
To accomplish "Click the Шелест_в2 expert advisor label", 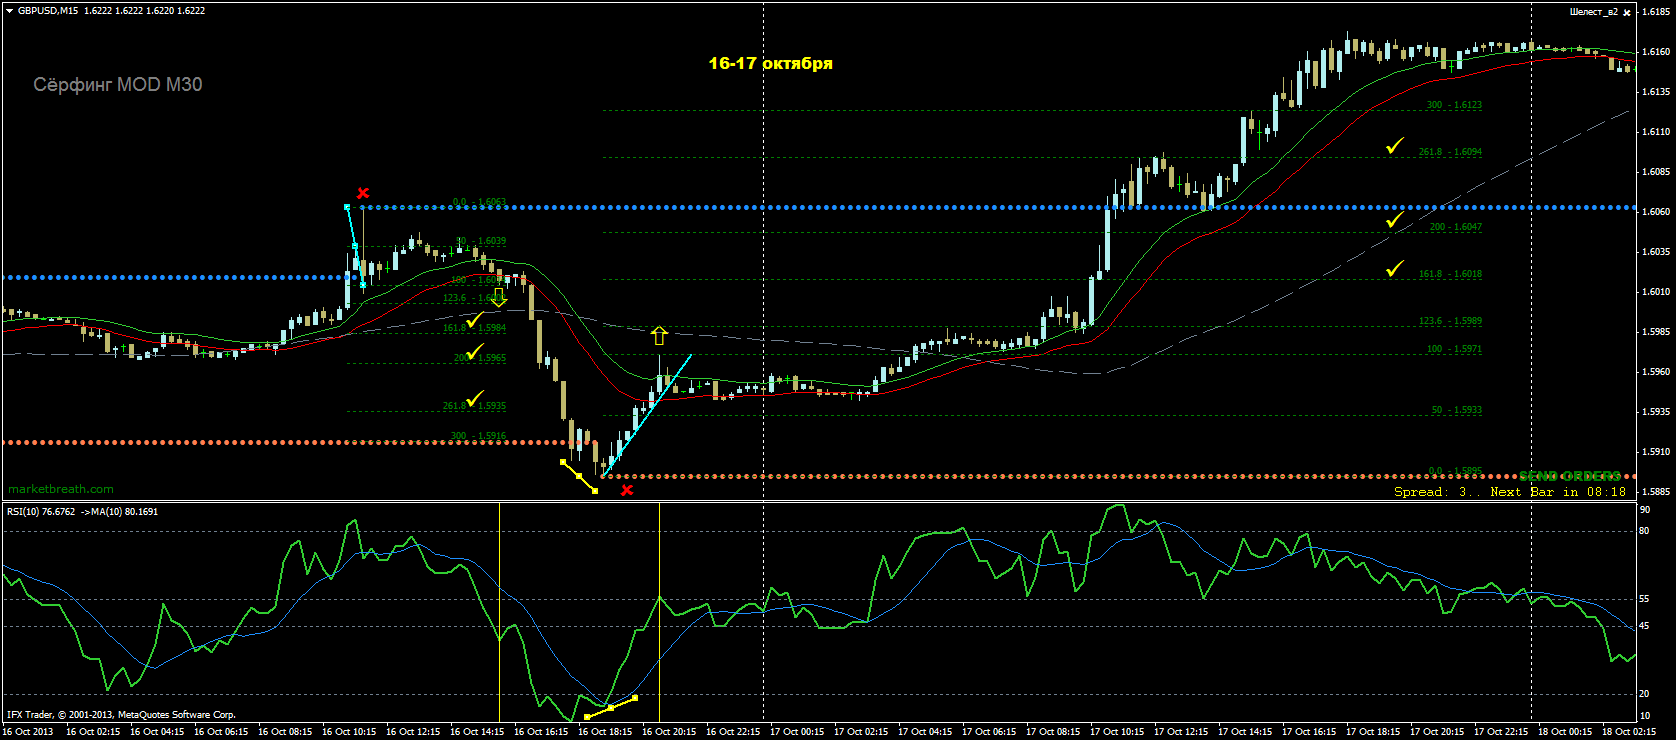I will pos(1594,12).
